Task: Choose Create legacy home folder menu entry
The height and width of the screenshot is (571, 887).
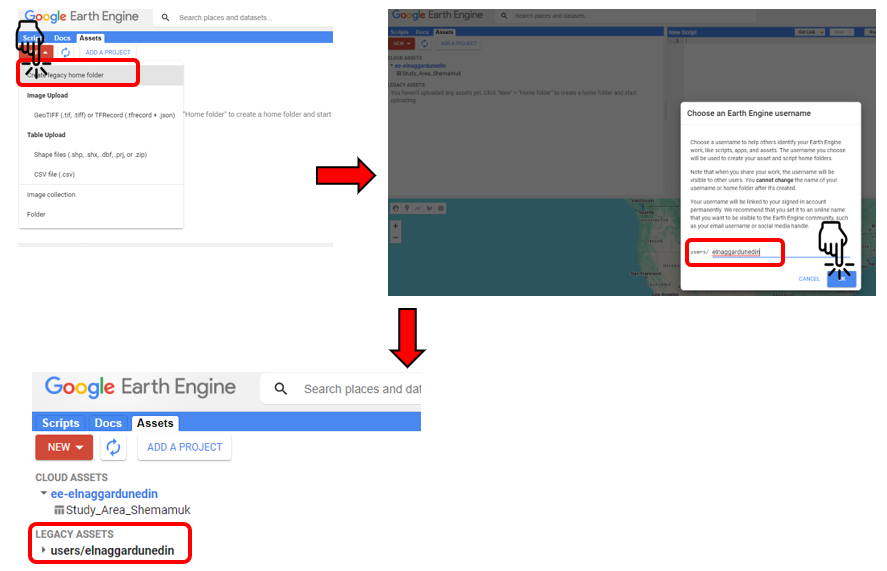Action: coord(101,75)
